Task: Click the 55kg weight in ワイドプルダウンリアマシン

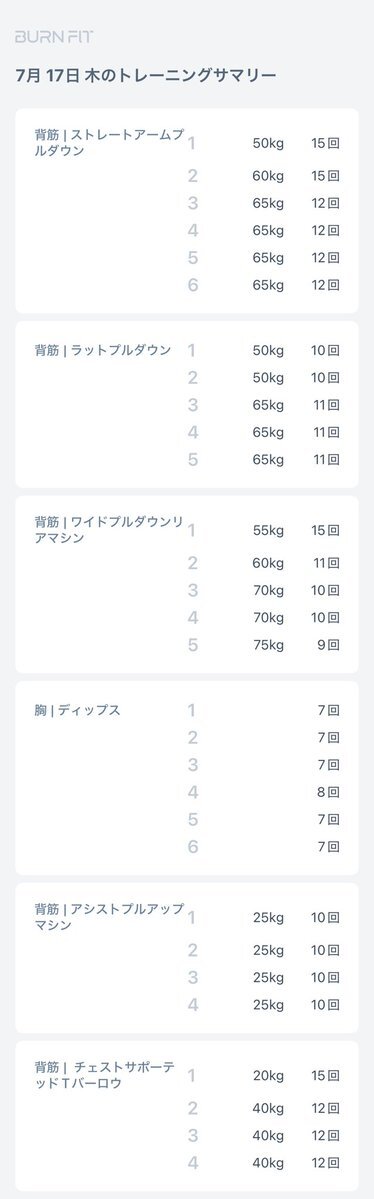Action: (x=268, y=530)
